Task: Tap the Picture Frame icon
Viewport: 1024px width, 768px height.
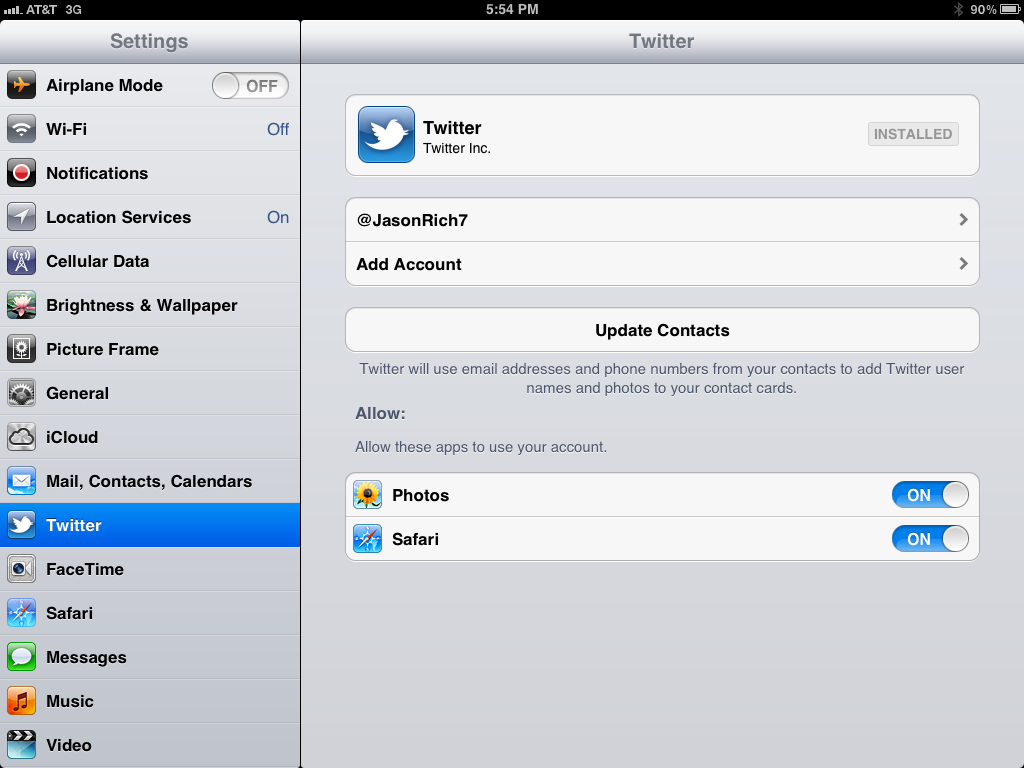Action: pyautogui.click(x=22, y=349)
